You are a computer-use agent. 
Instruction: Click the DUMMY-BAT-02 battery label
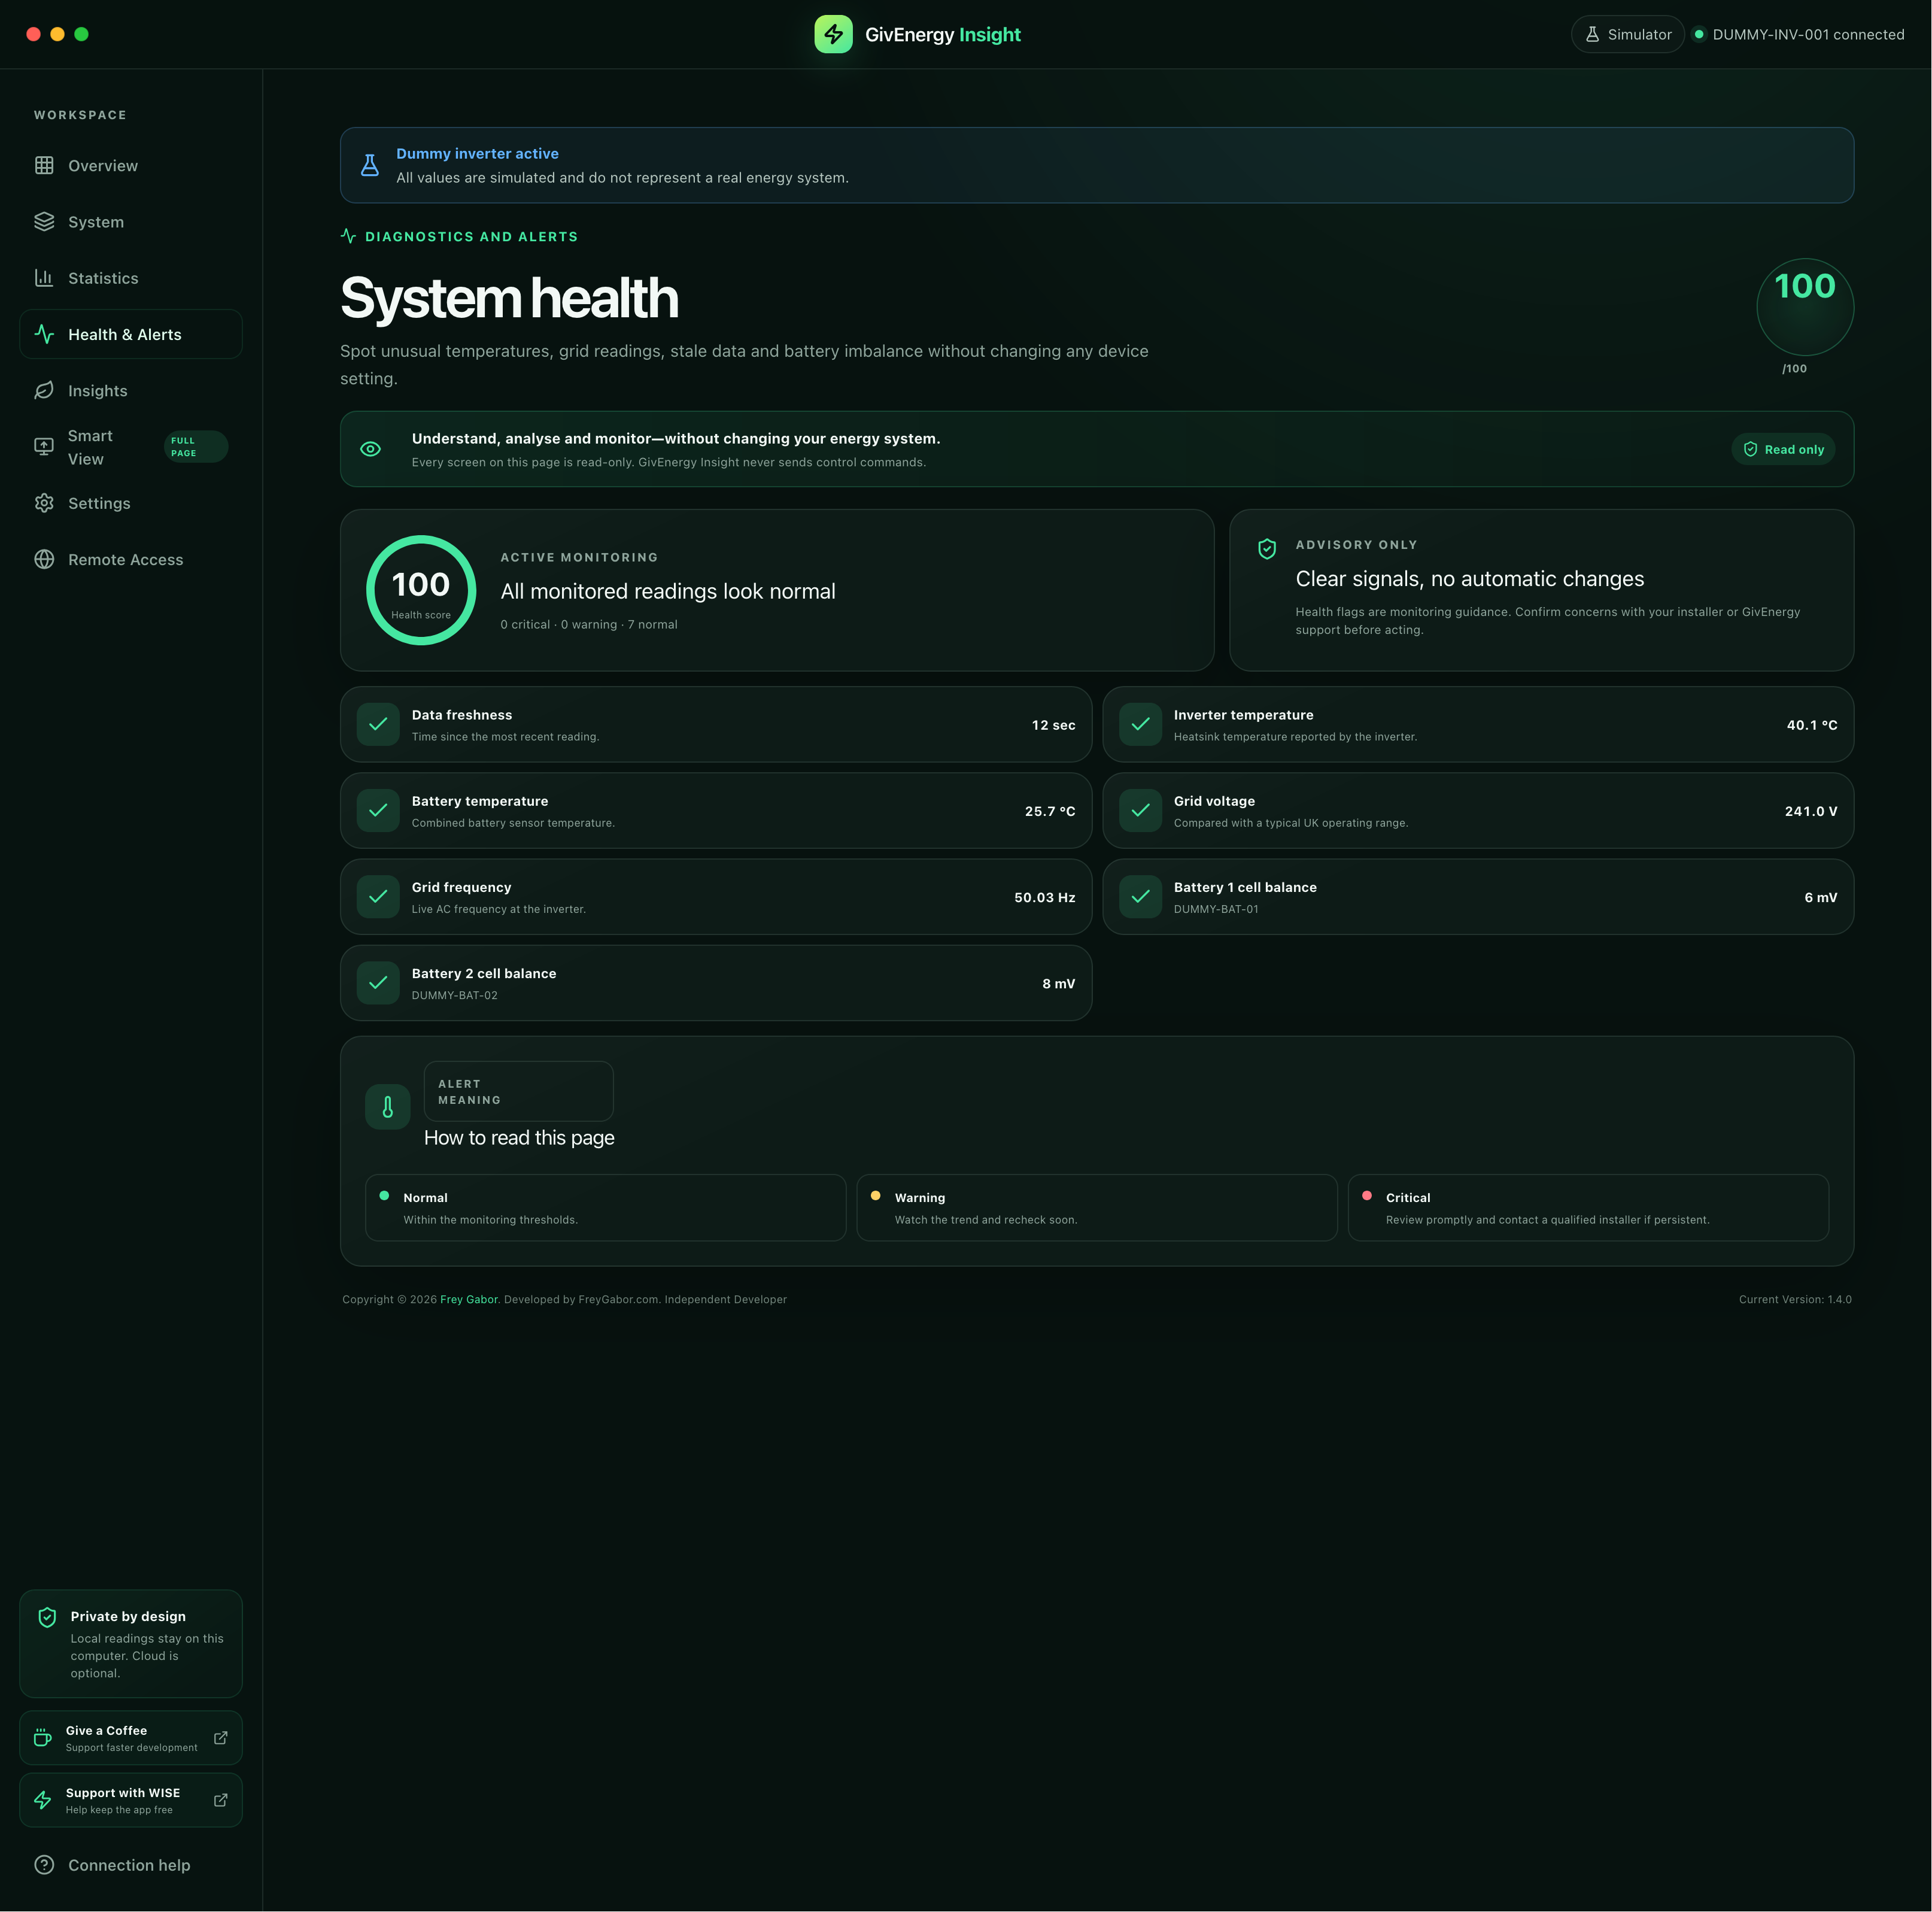click(455, 995)
